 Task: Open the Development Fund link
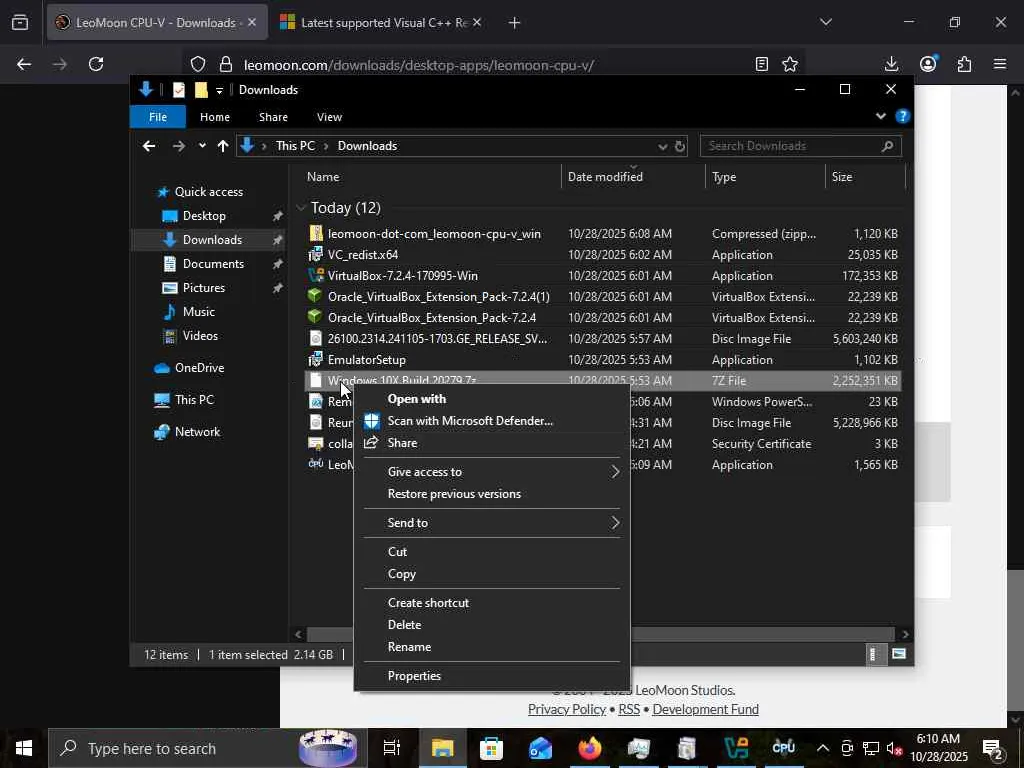(705, 709)
